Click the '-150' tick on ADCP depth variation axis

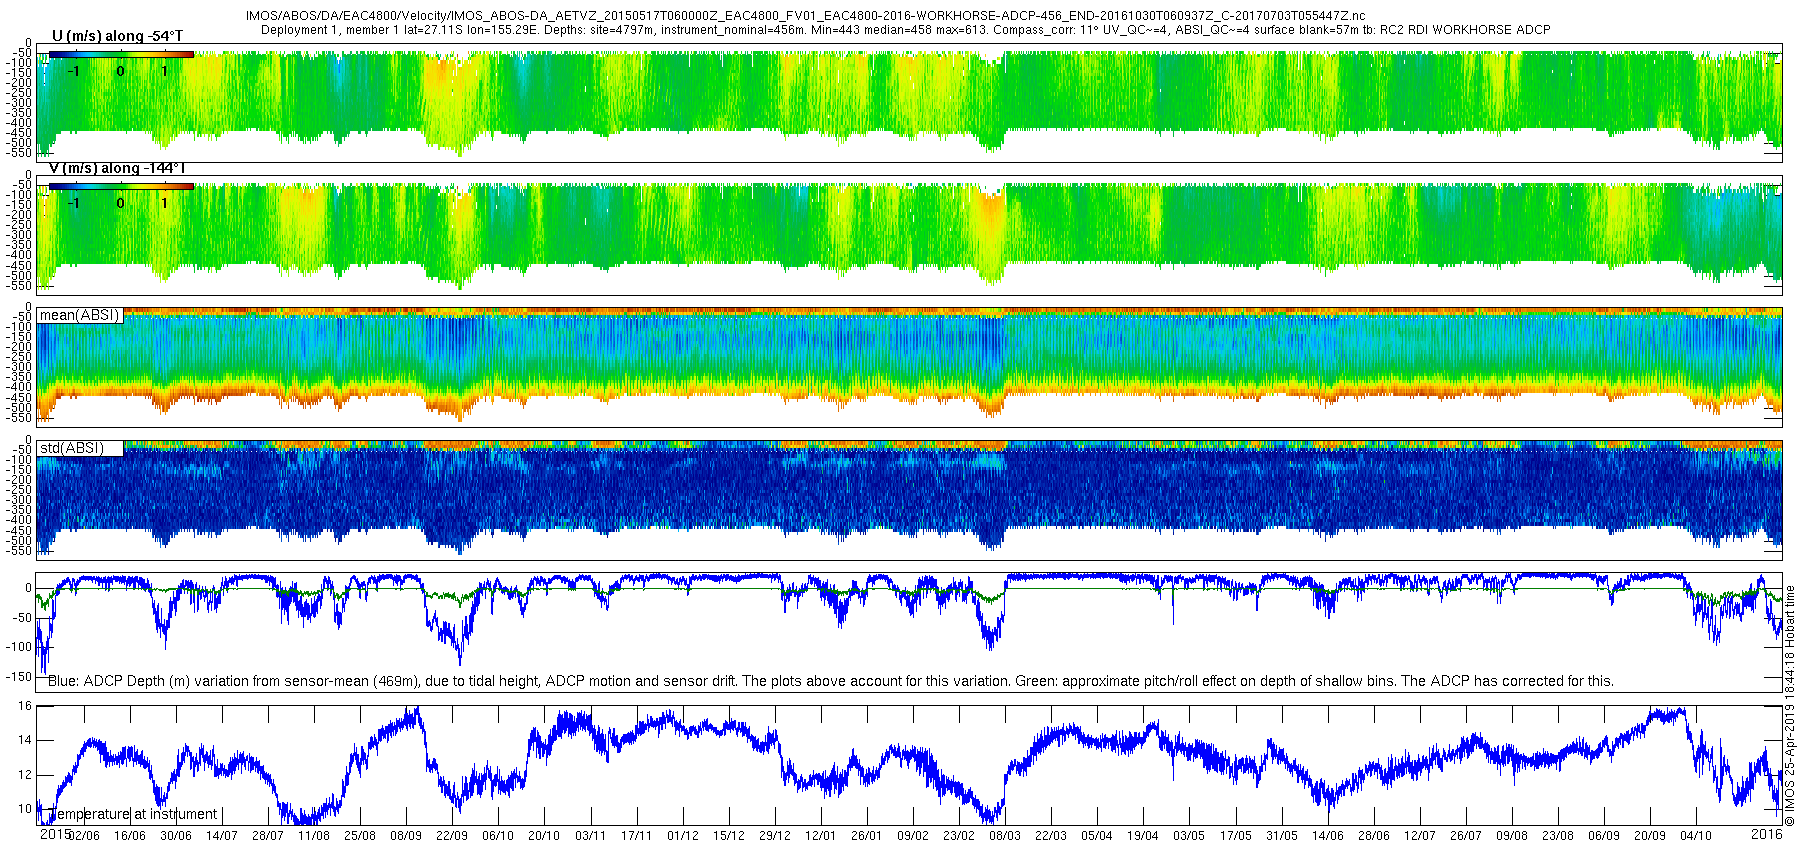click(x=20, y=677)
